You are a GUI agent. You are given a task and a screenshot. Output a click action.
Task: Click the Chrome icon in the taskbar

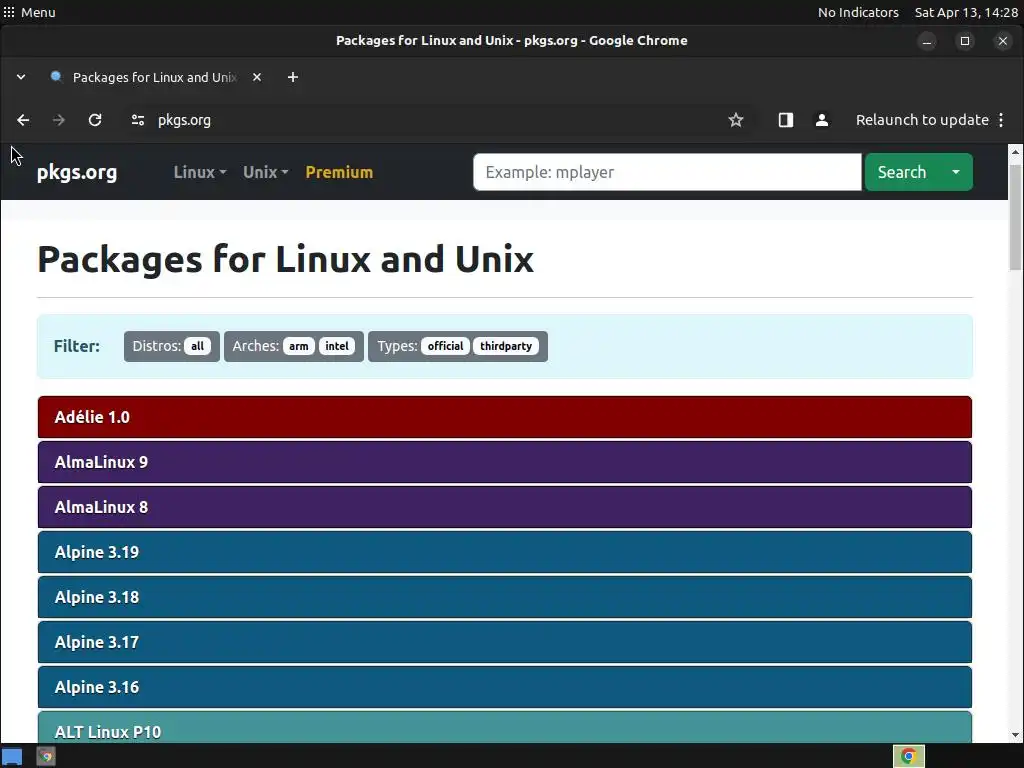click(908, 756)
